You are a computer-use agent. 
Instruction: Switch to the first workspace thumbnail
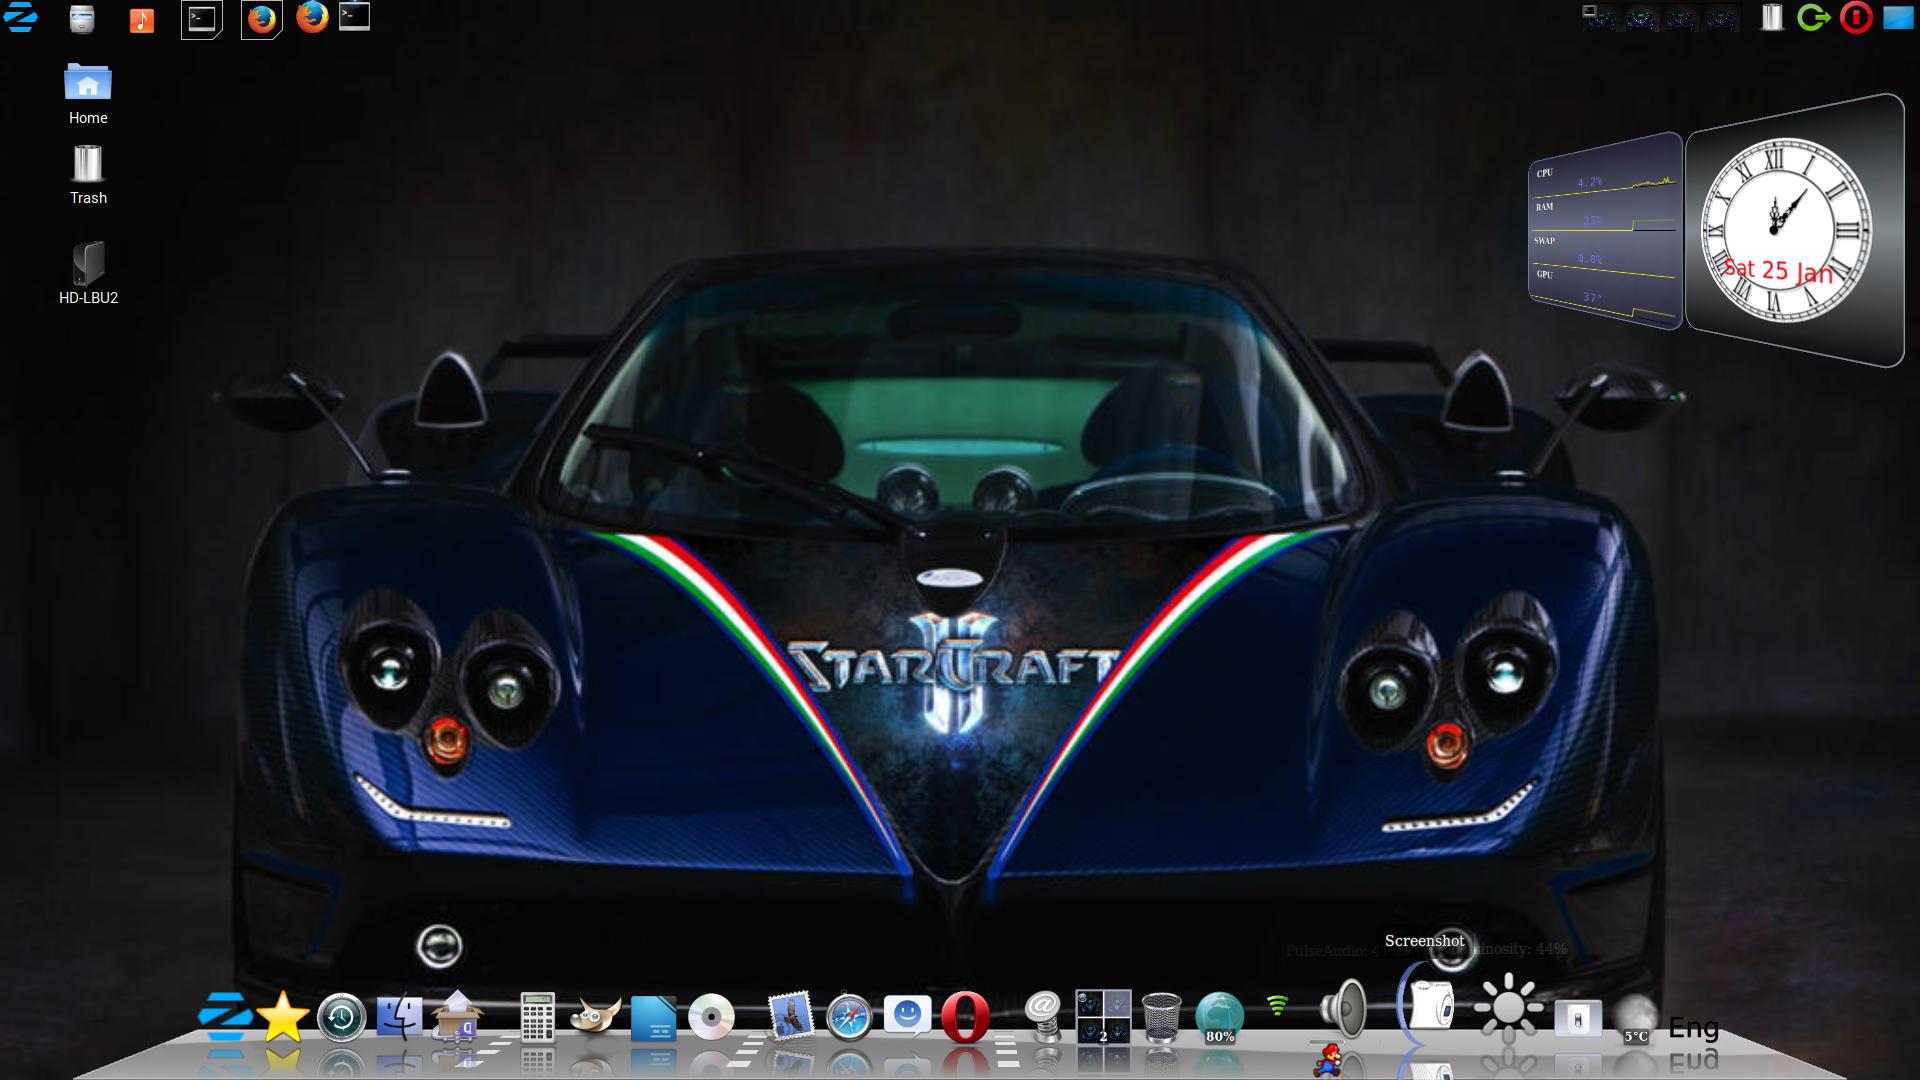click(1599, 17)
